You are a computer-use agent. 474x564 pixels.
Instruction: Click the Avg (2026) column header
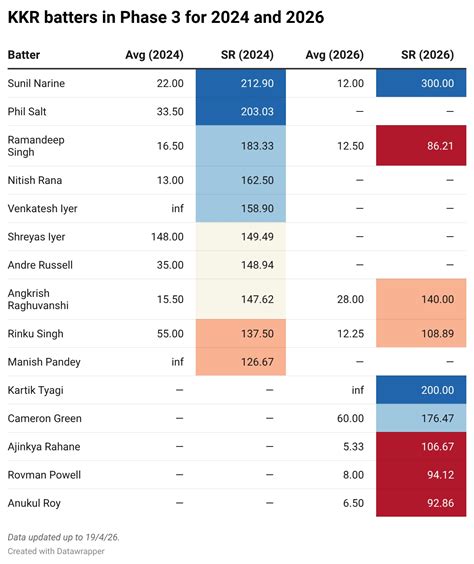pyautogui.click(x=334, y=55)
